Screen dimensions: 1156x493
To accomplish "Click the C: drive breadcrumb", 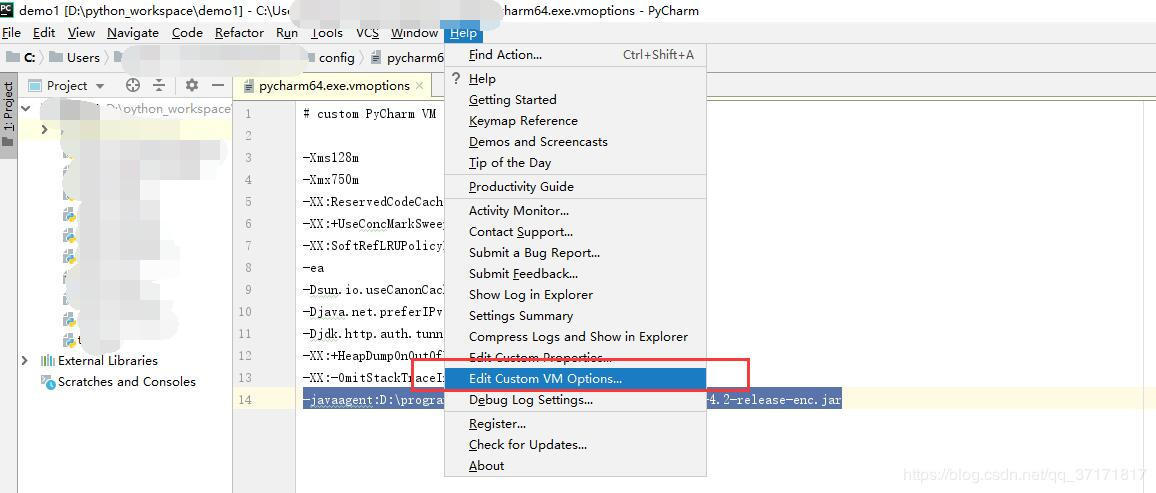I will click(20, 57).
